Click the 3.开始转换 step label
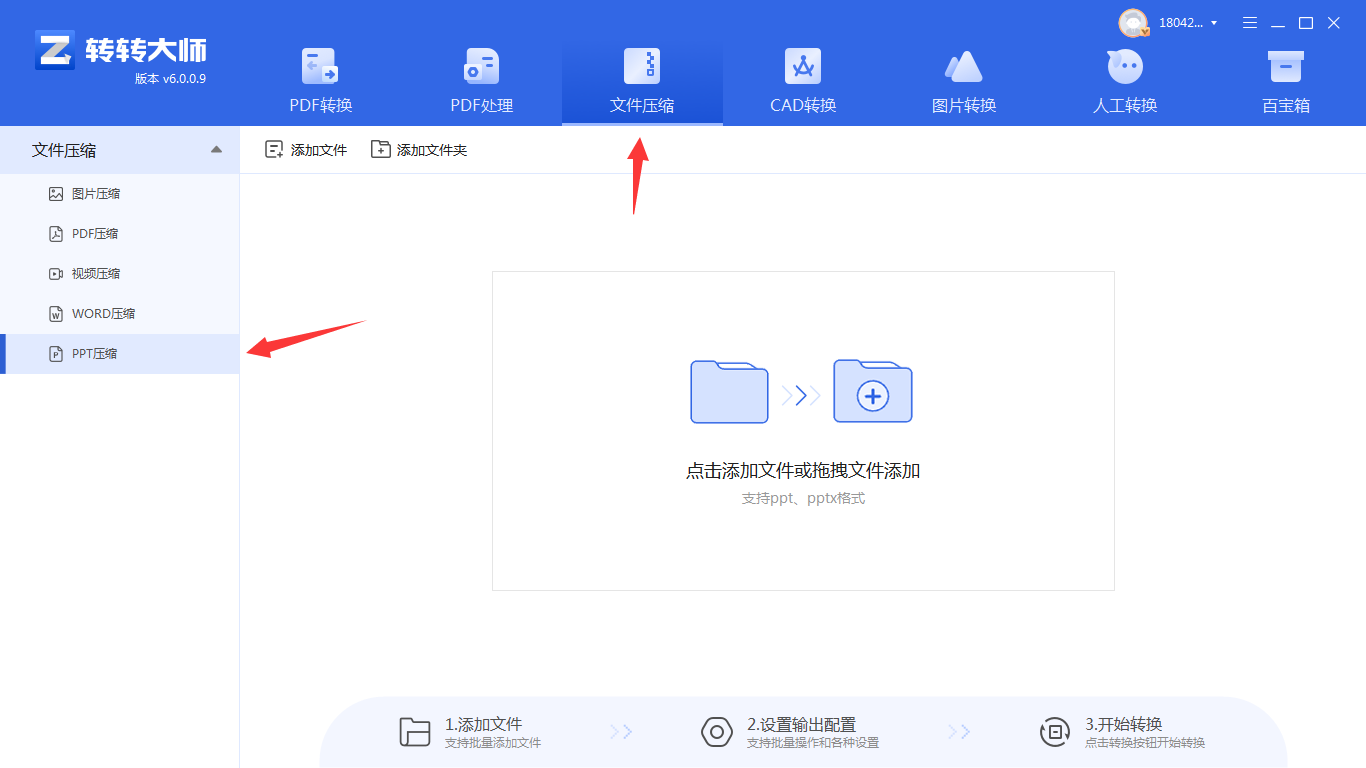The image size is (1366, 768). tap(1124, 724)
